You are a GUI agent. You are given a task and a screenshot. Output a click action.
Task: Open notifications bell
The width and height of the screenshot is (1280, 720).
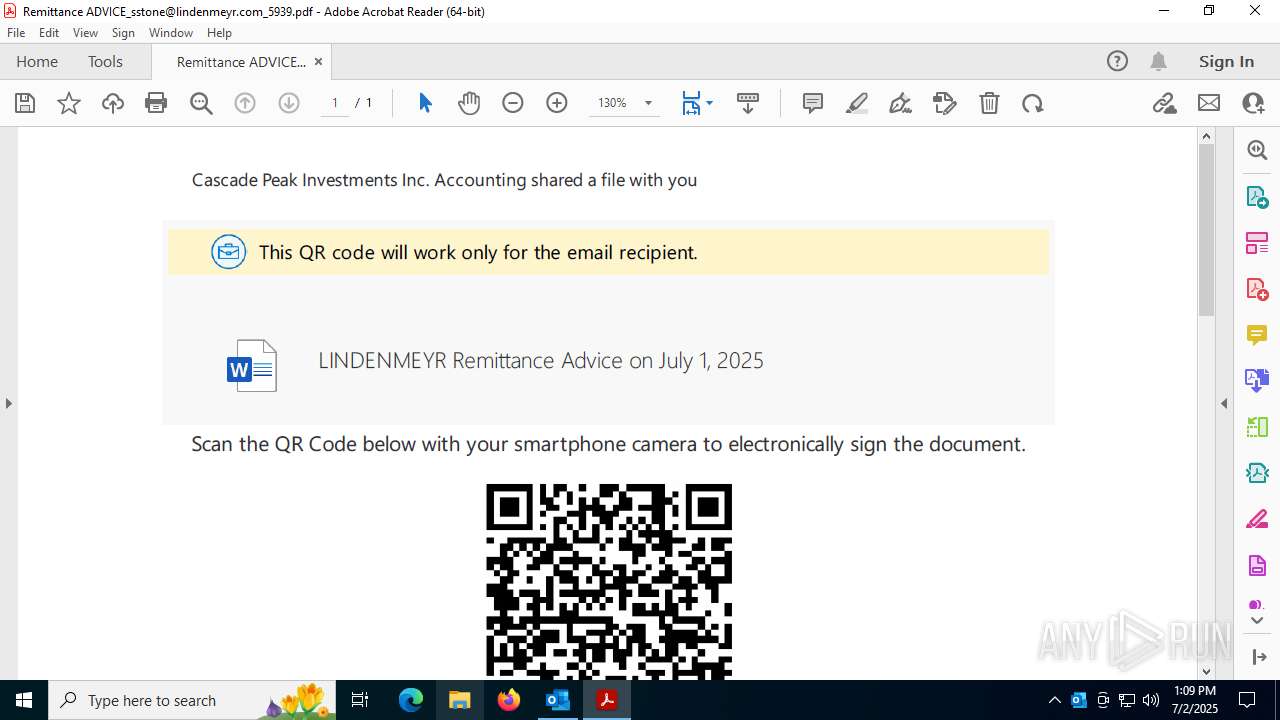[1158, 61]
